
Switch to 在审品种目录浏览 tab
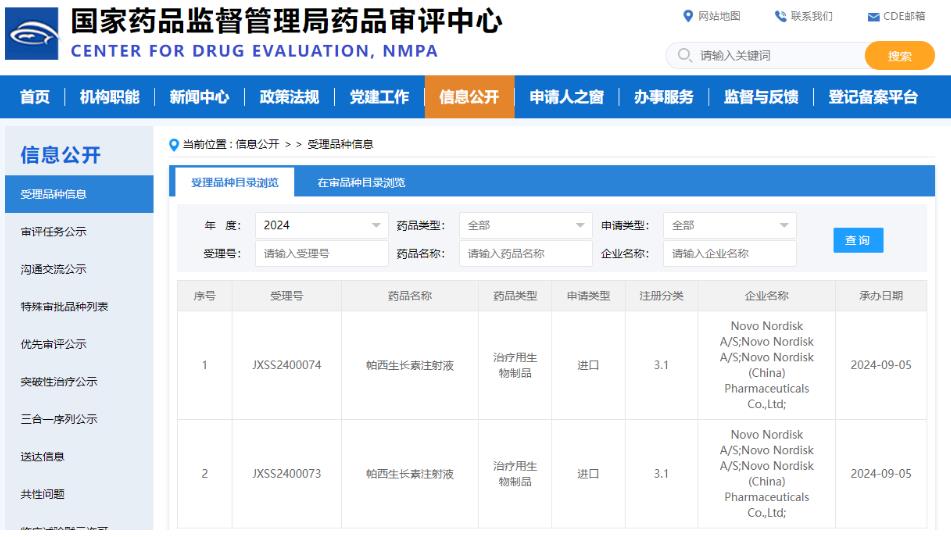point(361,183)
